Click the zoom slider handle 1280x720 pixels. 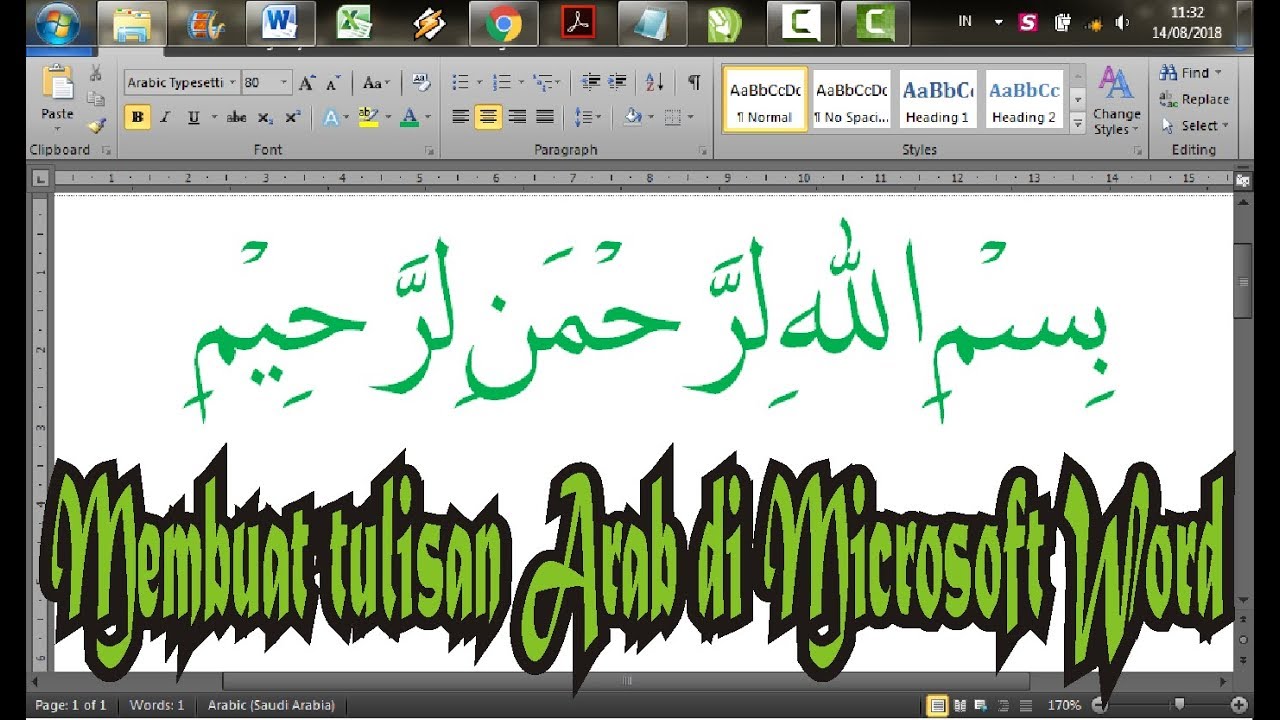click(1180, 705)
